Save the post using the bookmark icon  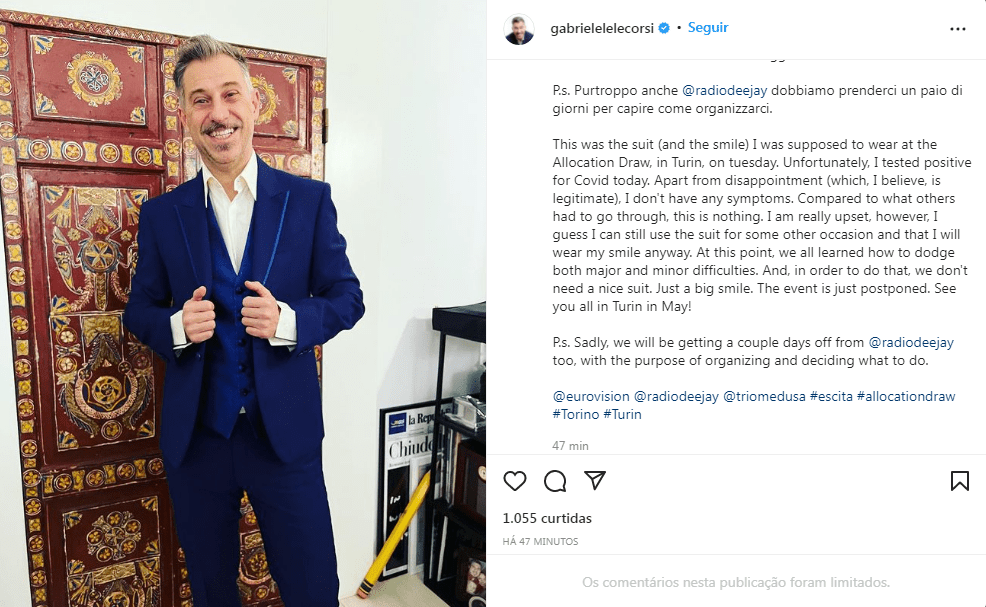[960, 481]
